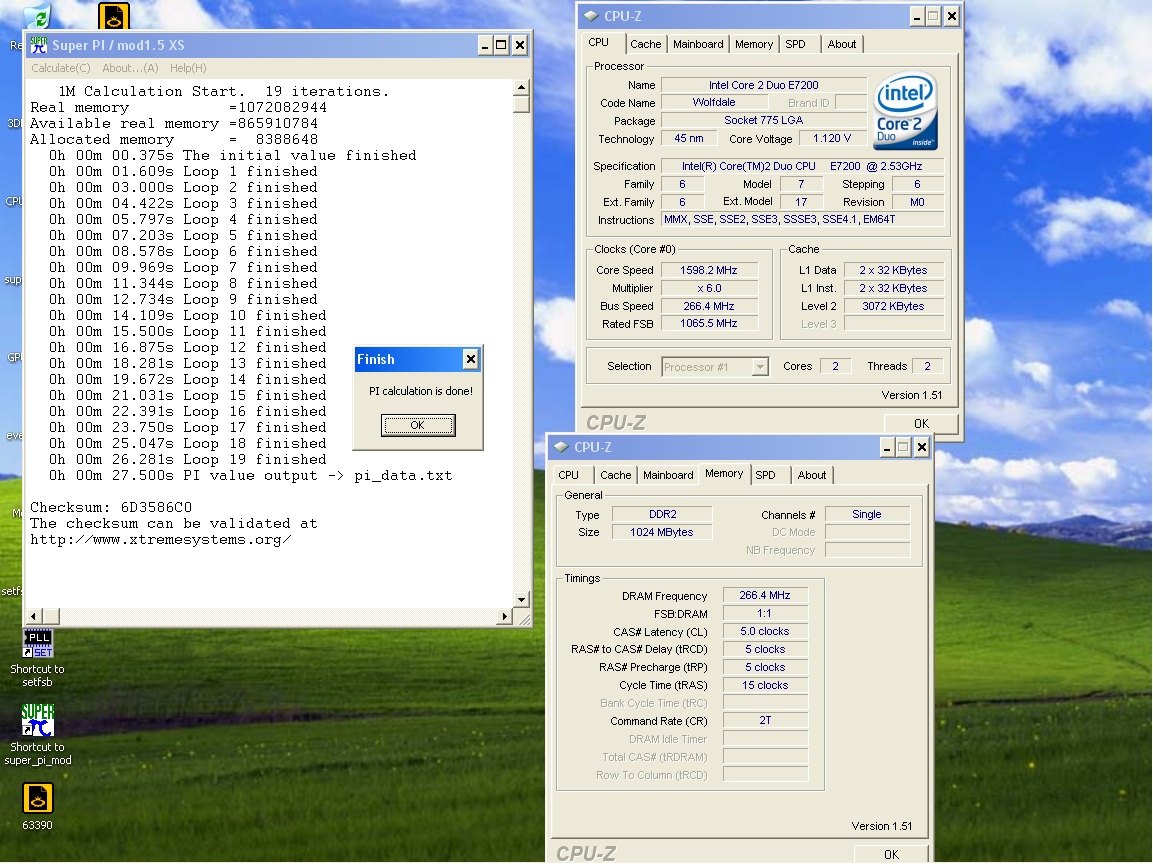Open the Help(H) menu in Super PI
Image resolution: width=1153 pixels, height=864 pixels.
[188, 68]
